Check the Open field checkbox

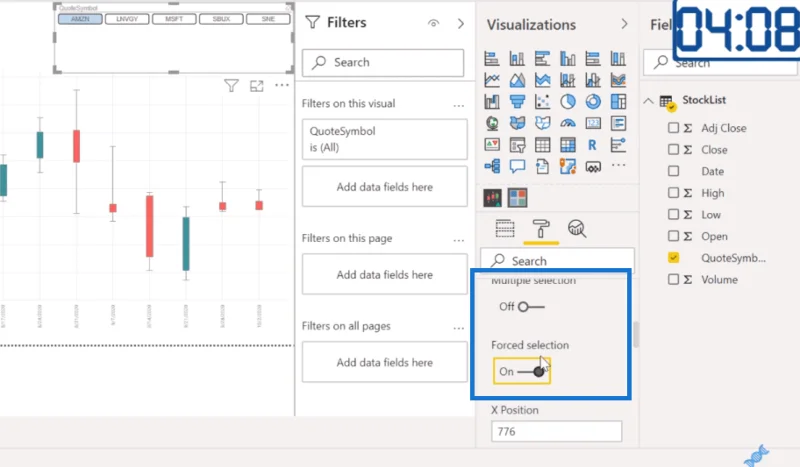click(673, 236)
